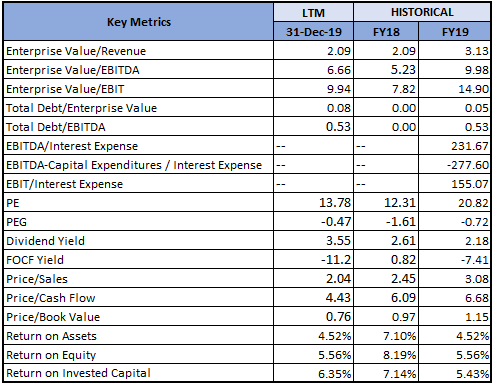Select the FY18 Return on Equity 8.19%
The image size is (494, 384).
(399, 355)
